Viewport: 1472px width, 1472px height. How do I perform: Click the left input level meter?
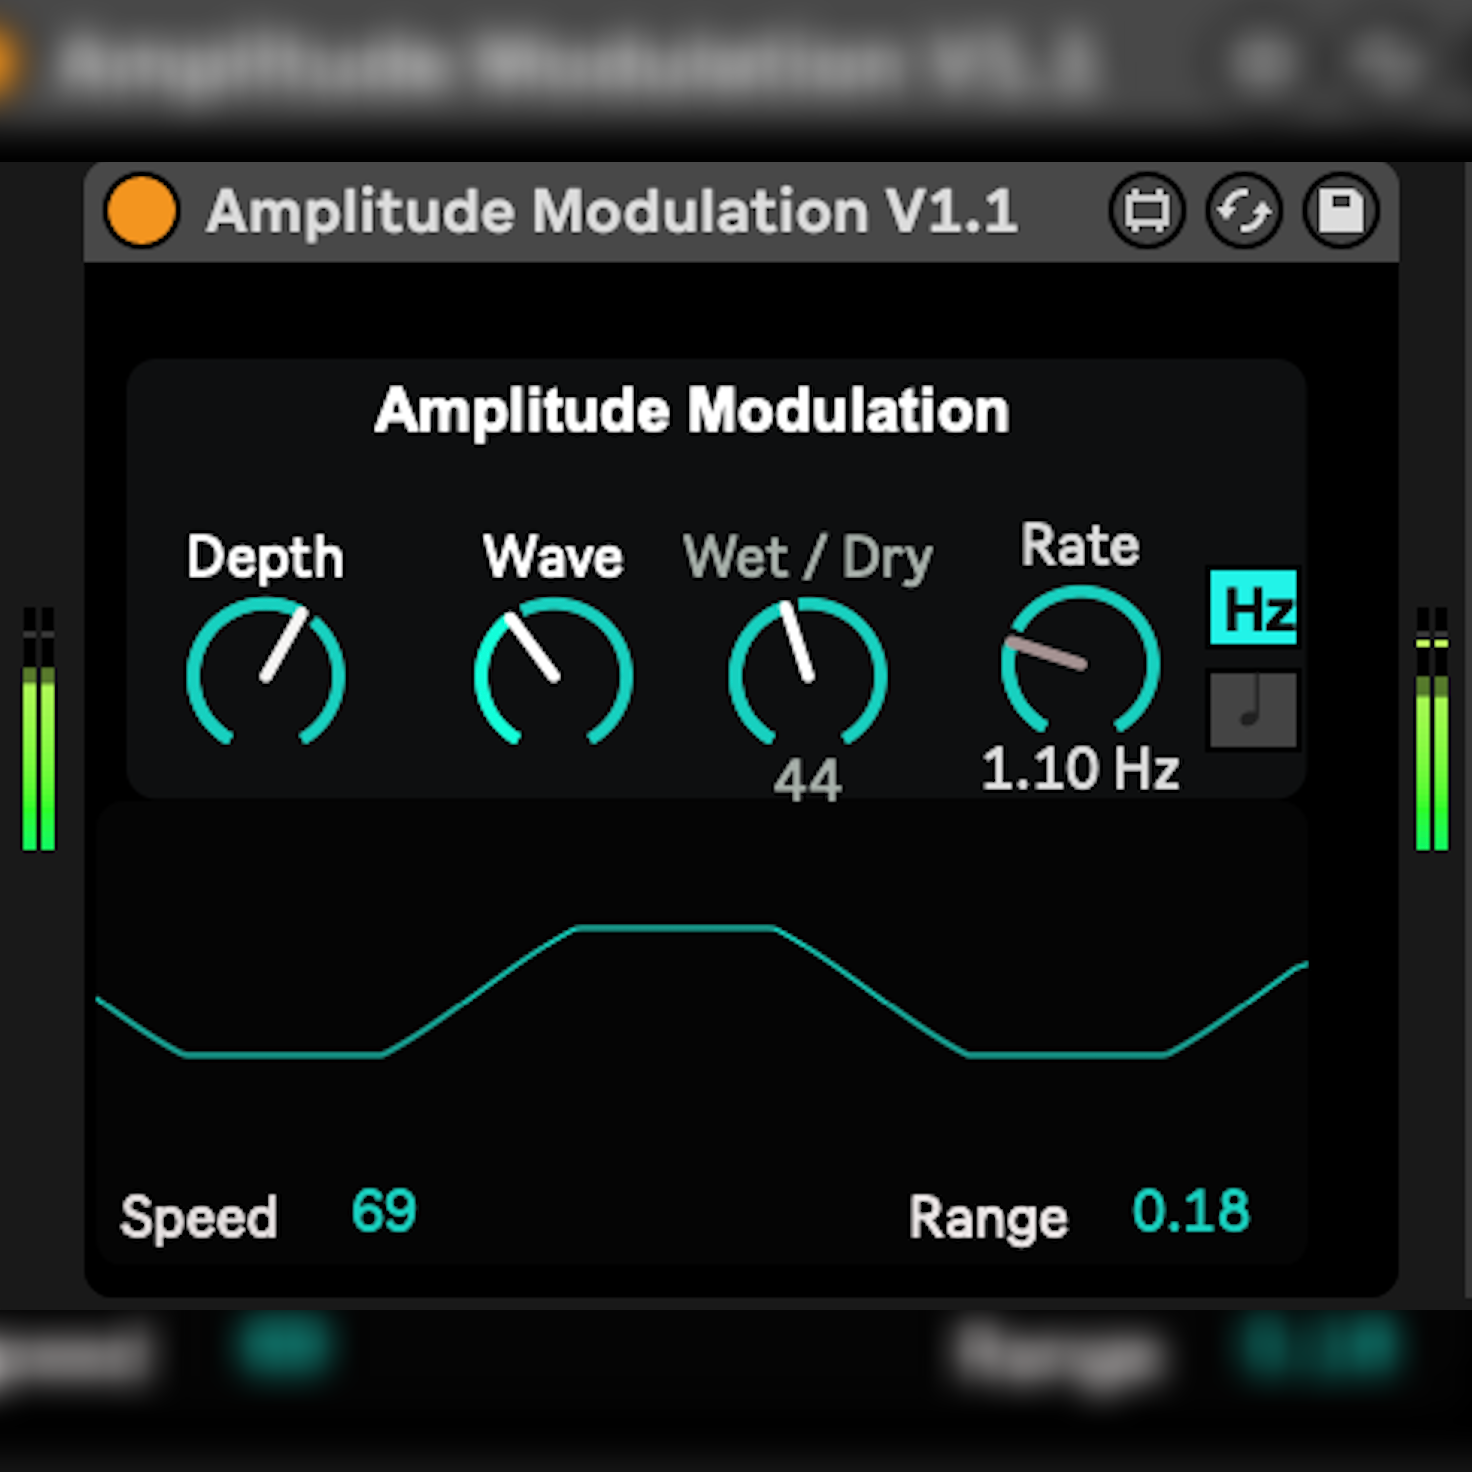click(38, 730)
